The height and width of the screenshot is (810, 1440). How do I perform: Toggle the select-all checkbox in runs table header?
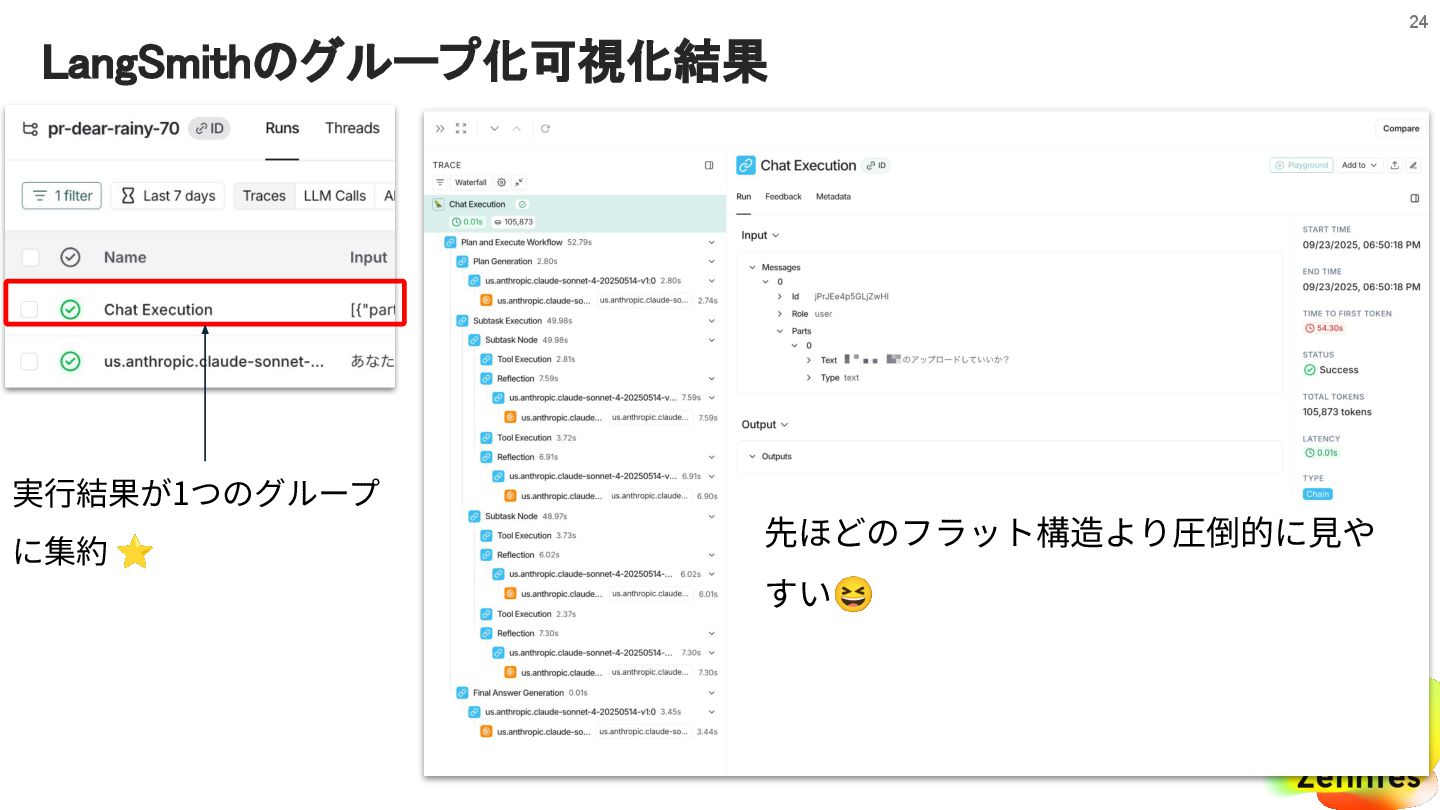(30, 258)
